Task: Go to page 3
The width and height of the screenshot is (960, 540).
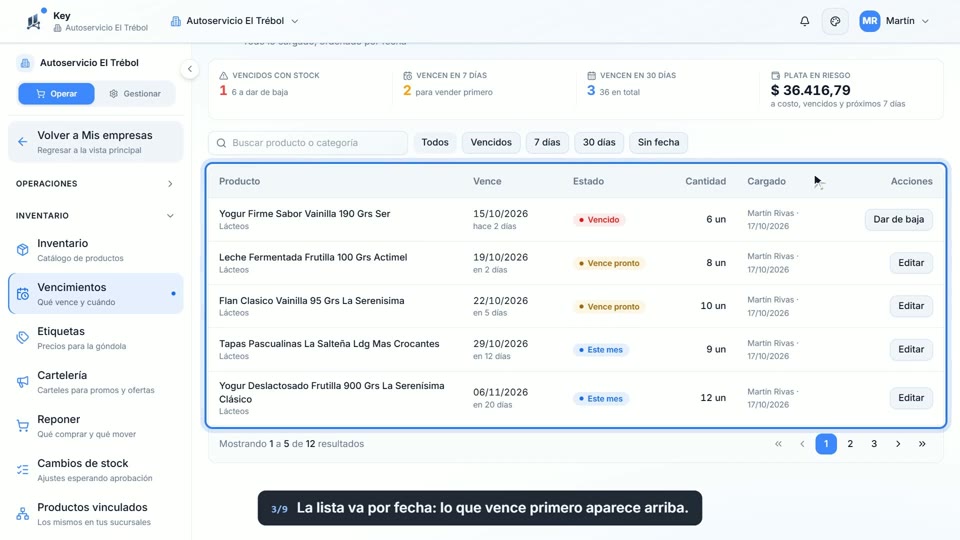Action: pyautogui.click(x=874, y=444)
